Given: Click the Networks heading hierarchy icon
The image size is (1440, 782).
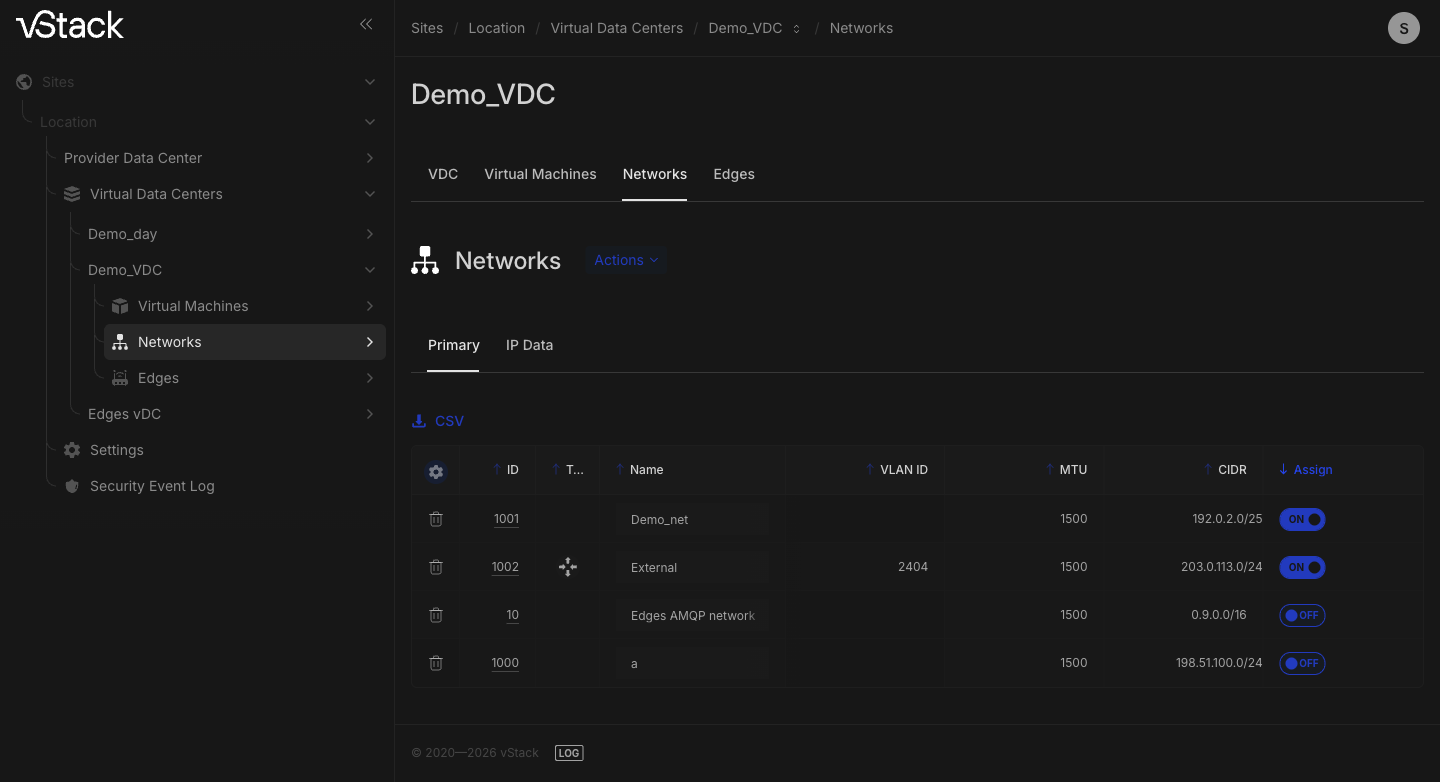Looking at the screenshot, I should (425, 260).
